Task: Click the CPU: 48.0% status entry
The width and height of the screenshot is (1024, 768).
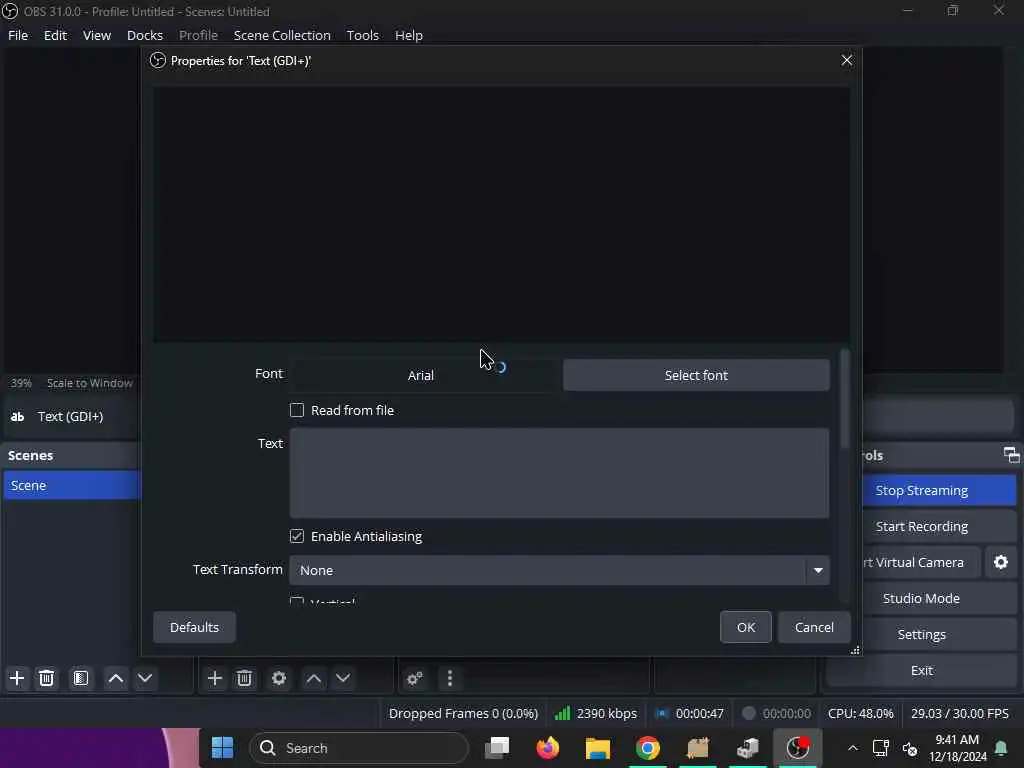Action: (861, 714)
